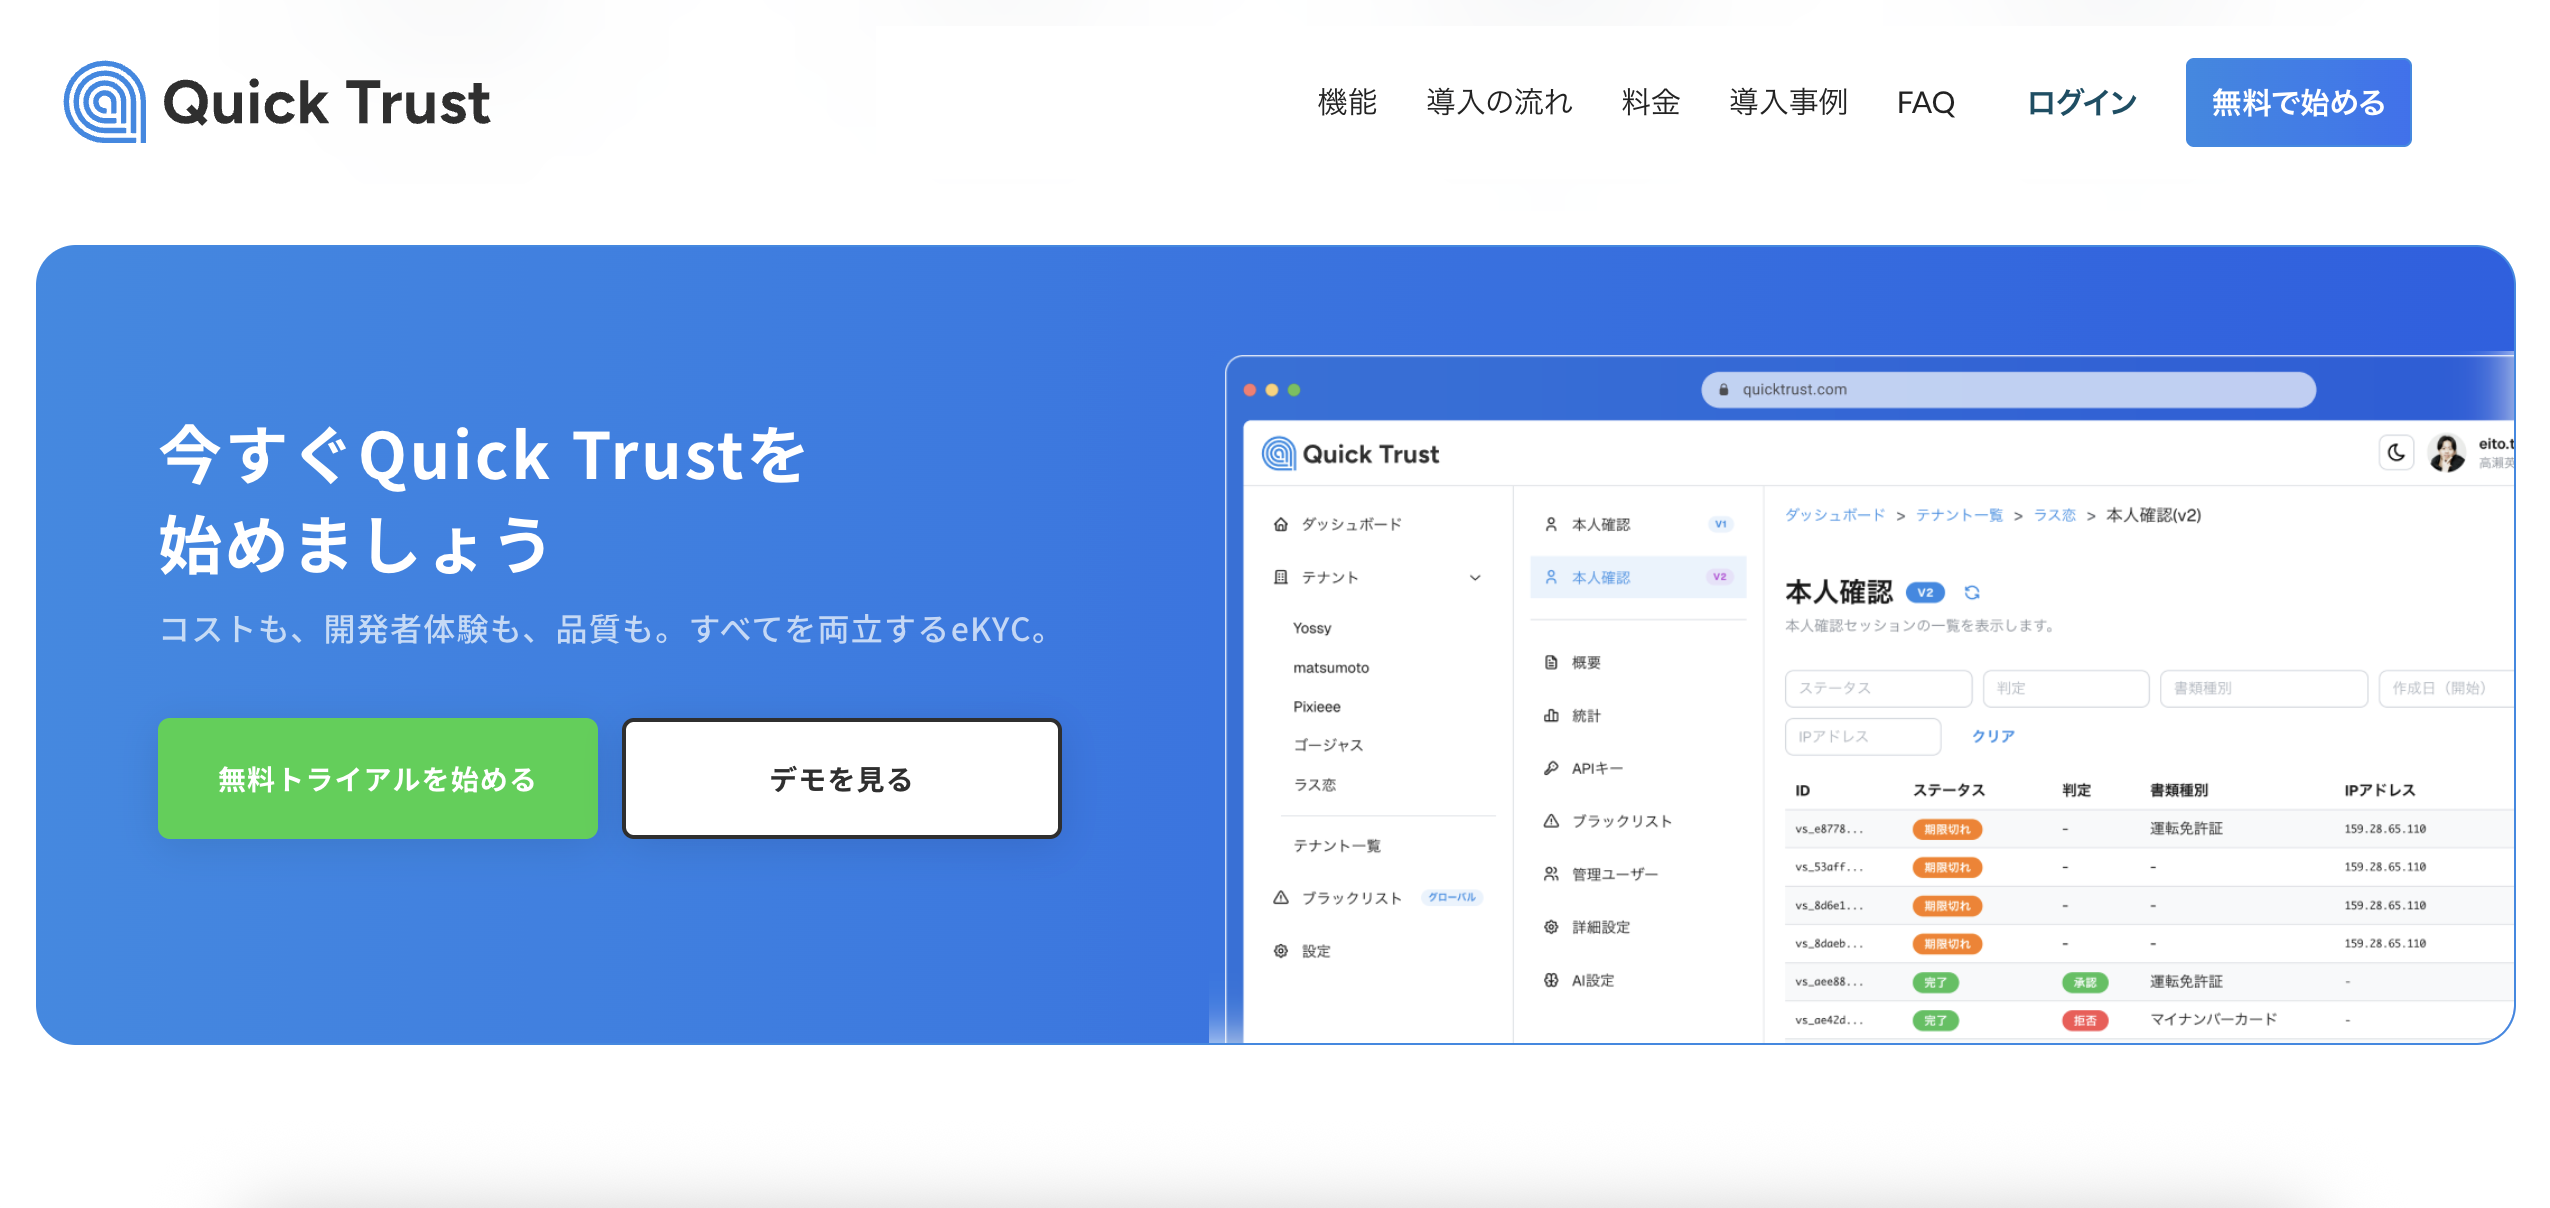Collapse the テナント chevron
Viewport: 2550px width, 1208px height.
(1475, 577)
